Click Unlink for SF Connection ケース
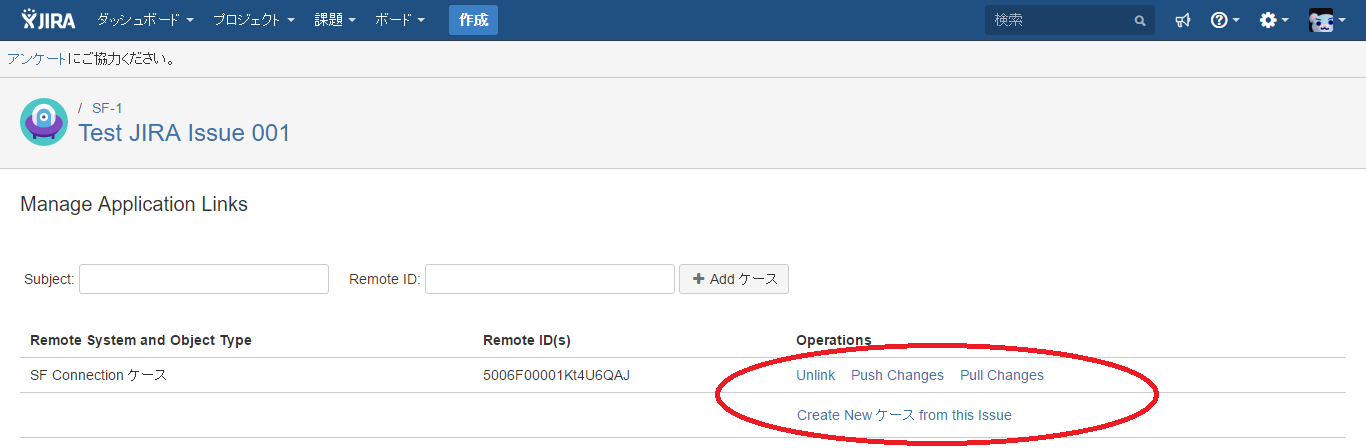 tap(815, 375)
